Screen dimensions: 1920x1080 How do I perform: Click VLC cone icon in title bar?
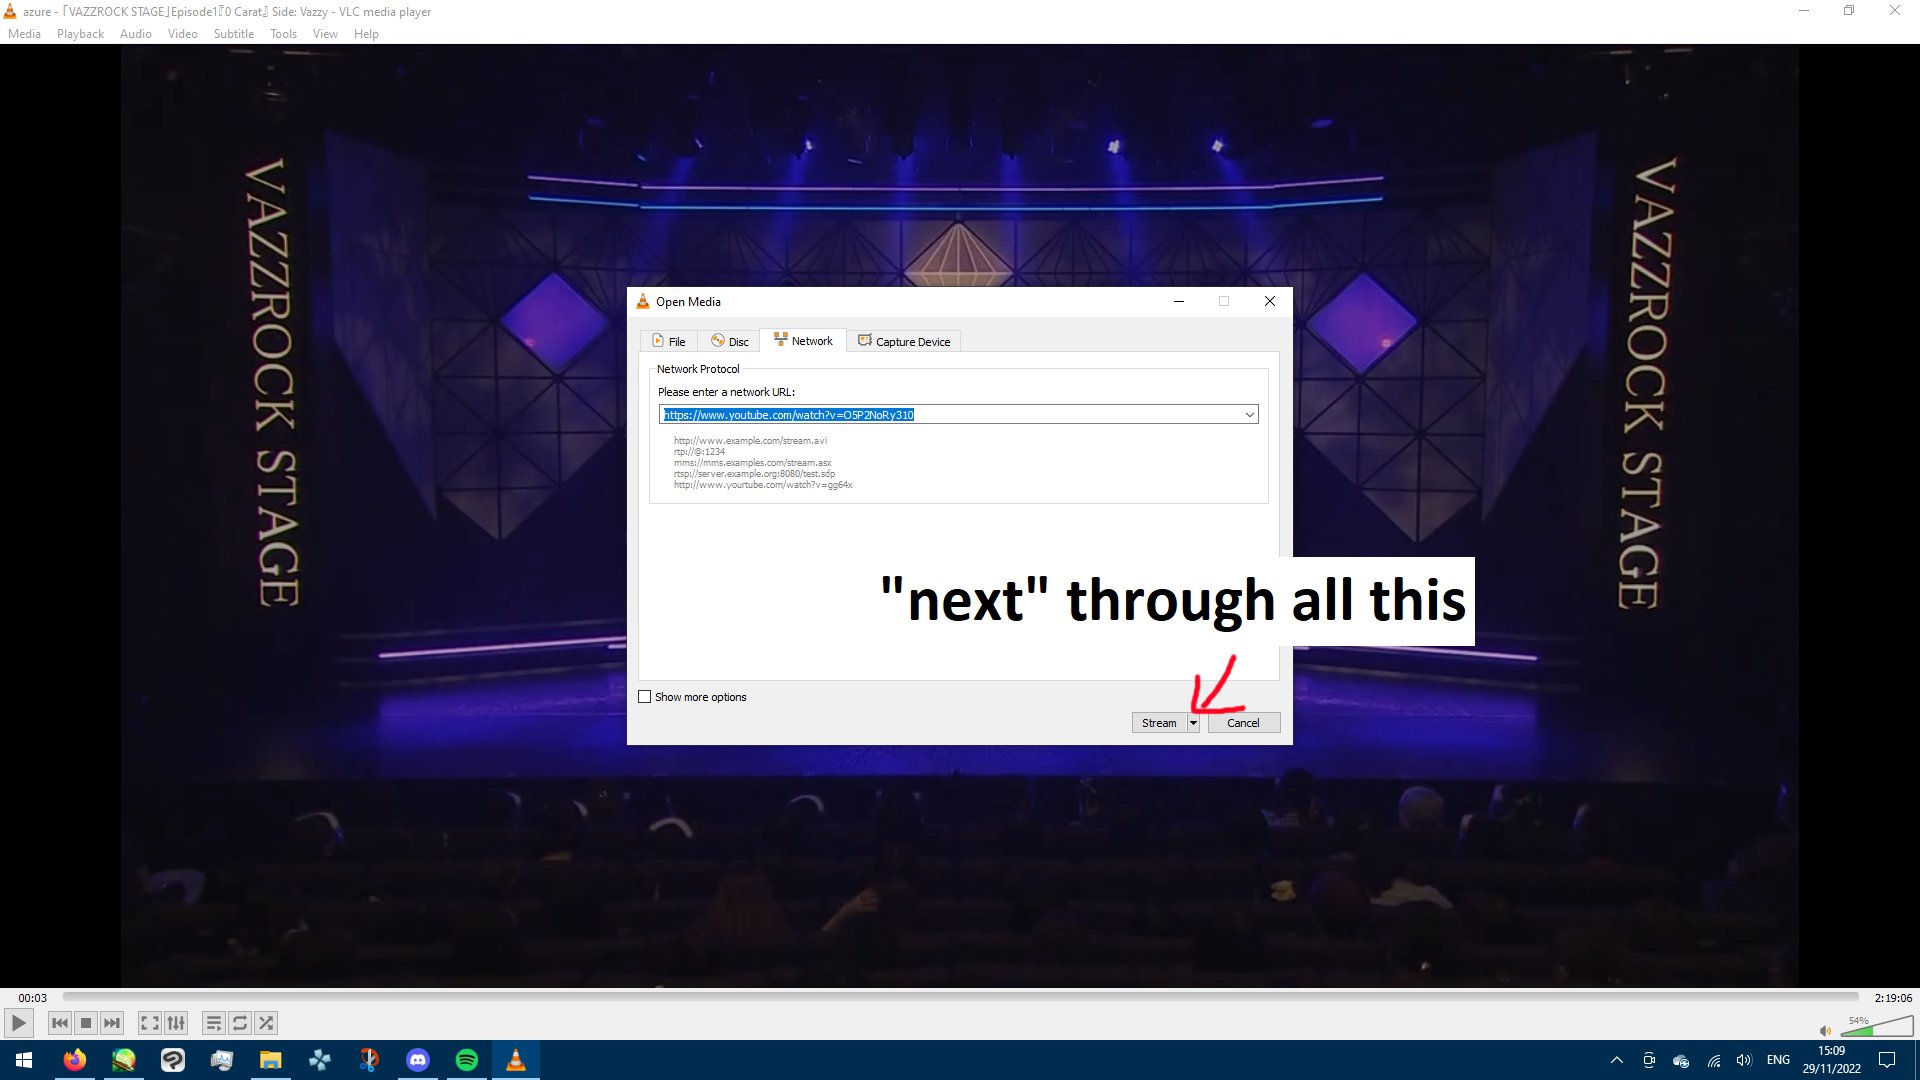[10, 11]
